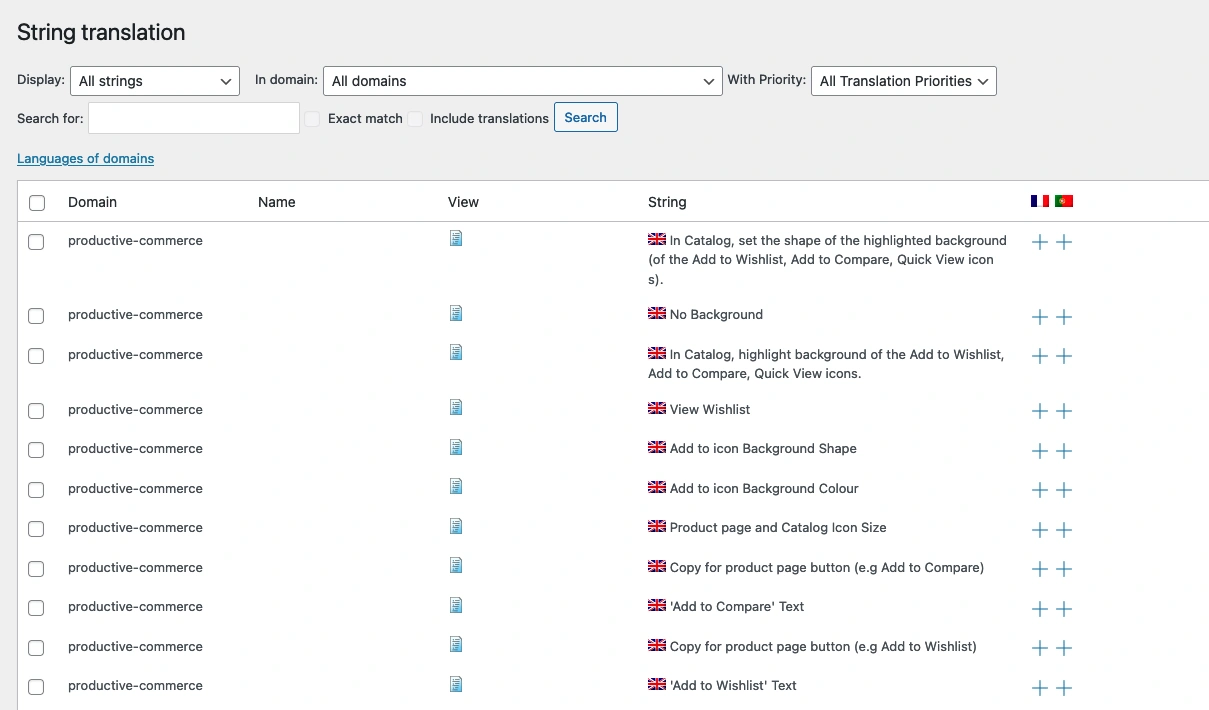Image resolution: width=1209 pixels, height=710 pixels.
Task: Add Portuguese translation for "'Add to Wishlist' Text"
Action: pos(1064,688)
